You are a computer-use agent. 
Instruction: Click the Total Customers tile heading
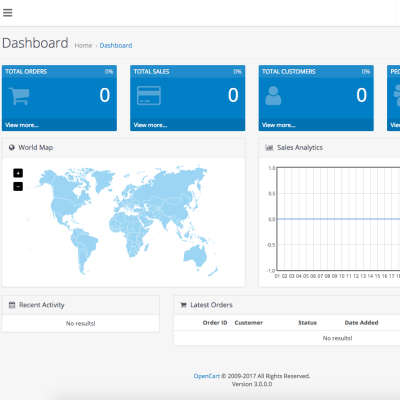coord(289,72)
